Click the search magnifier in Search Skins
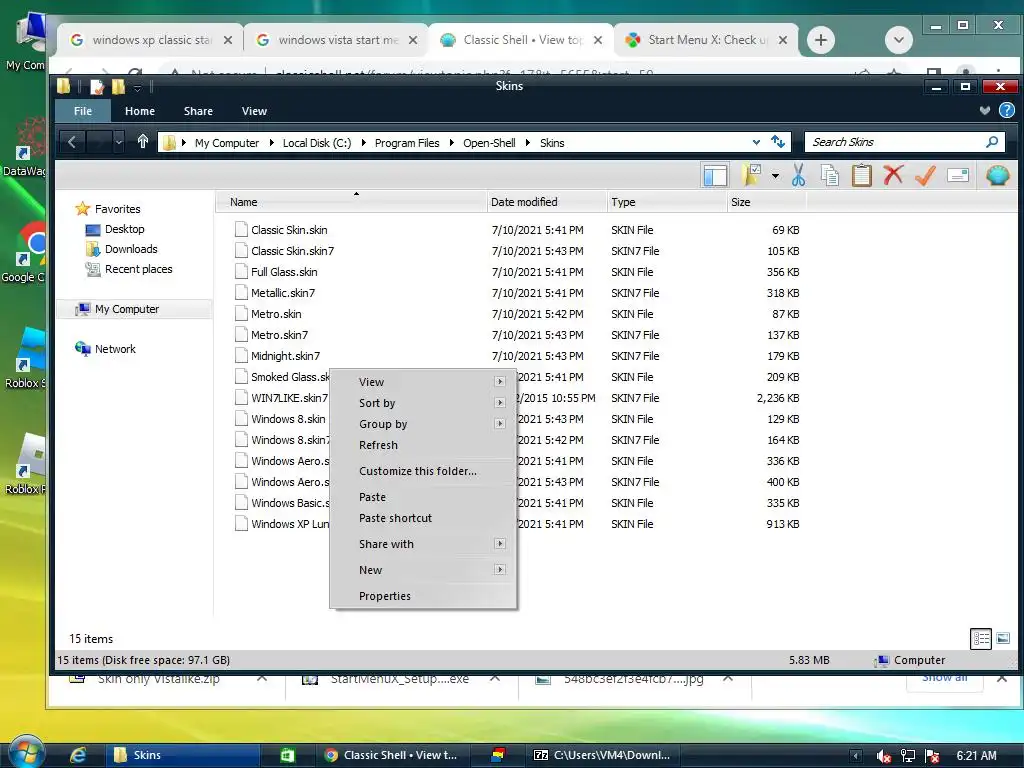Screen dimensions: 1024x768 coord(992,142)
